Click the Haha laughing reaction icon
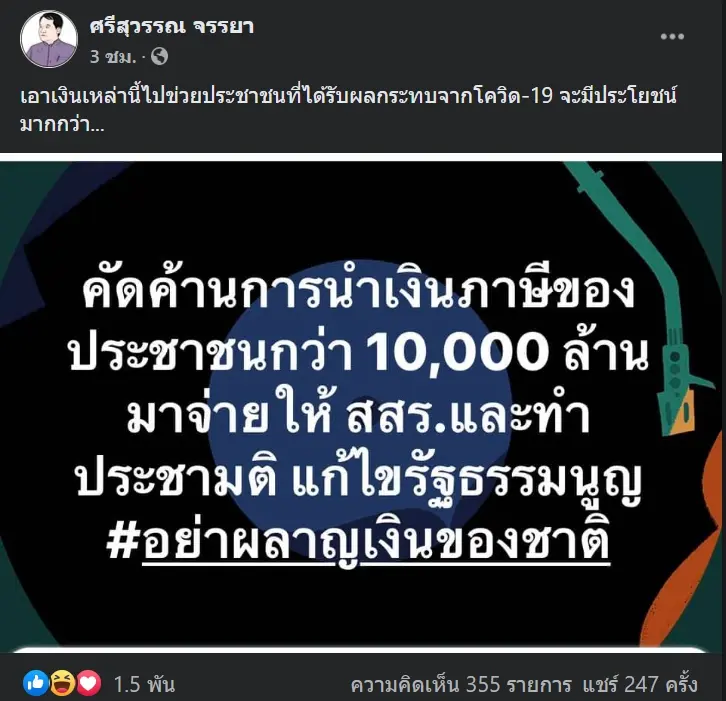This screenshot has height=701, width=726. tap(63, 683)
